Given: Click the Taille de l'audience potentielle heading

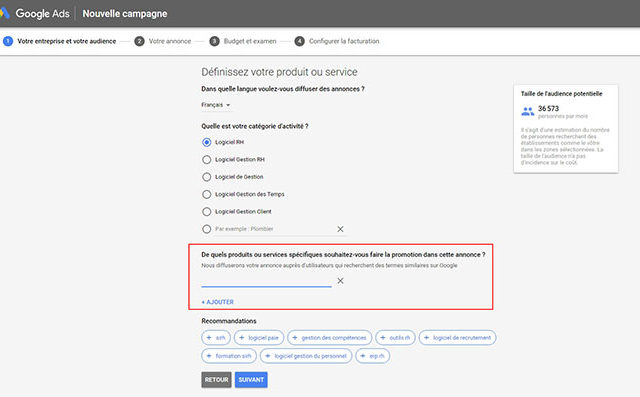Looking at the screenshot, I should click(x=561, y=93).
